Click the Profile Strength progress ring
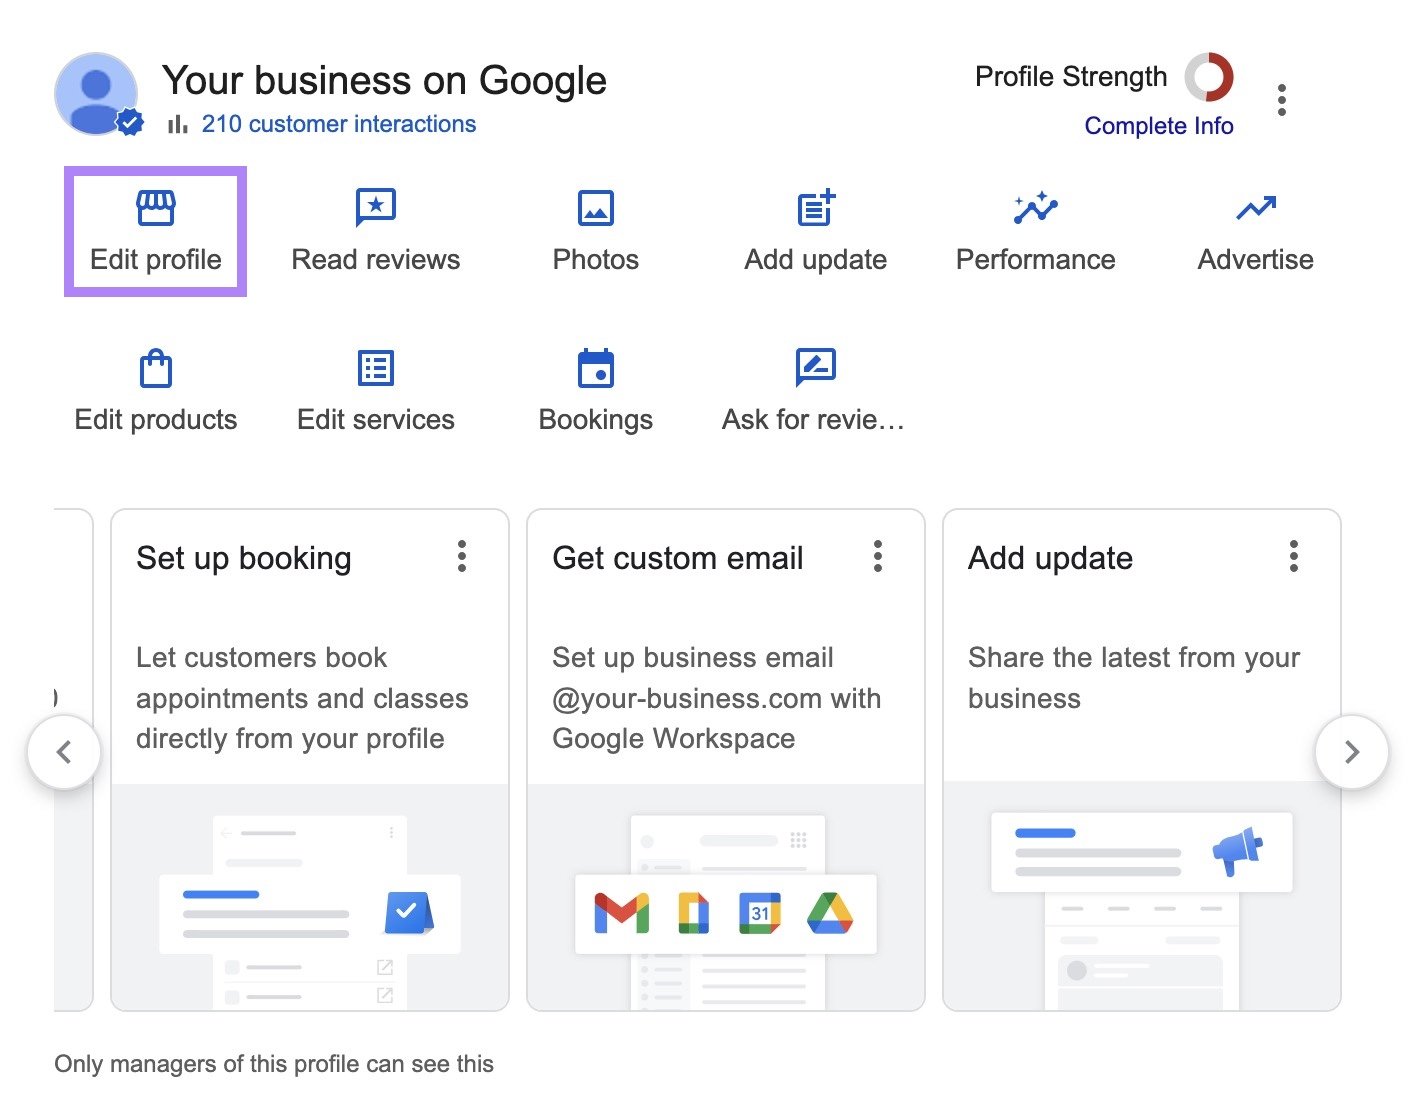The image size is (1414, 1110). pos(1209,77)
